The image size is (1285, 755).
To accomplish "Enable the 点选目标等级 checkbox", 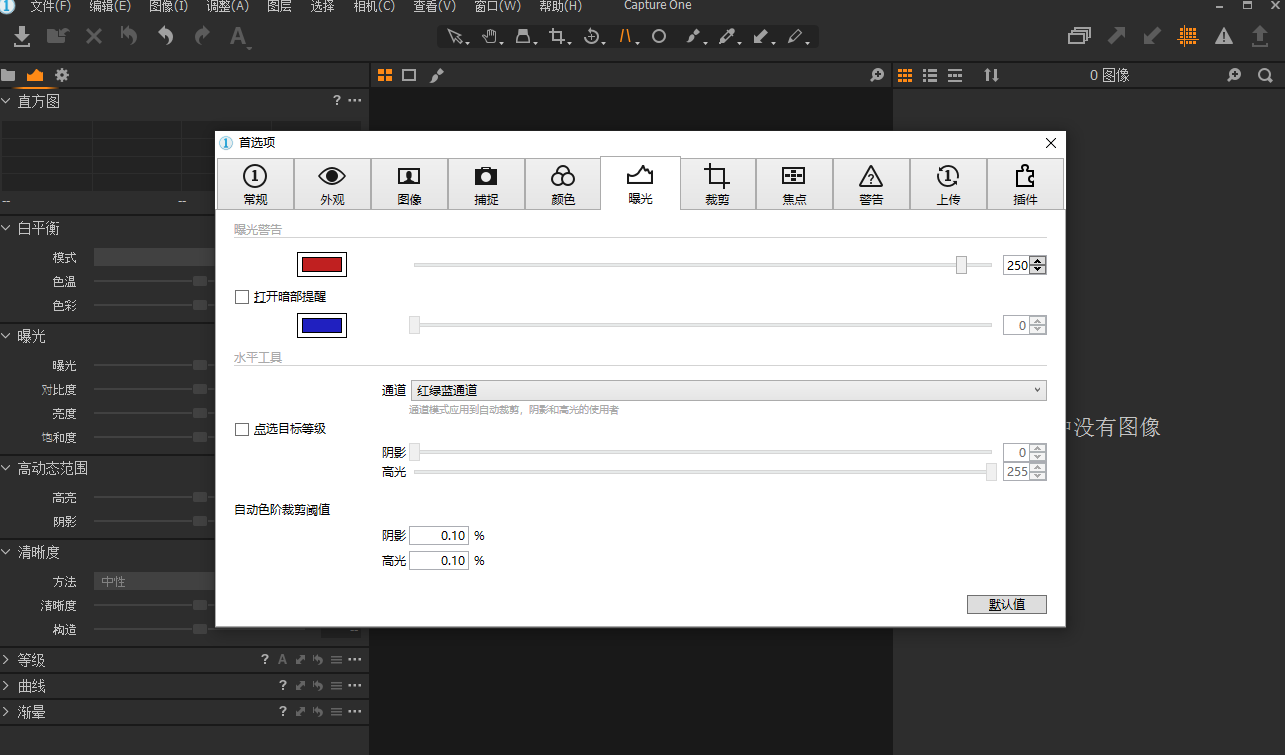I will click(241, 429).
